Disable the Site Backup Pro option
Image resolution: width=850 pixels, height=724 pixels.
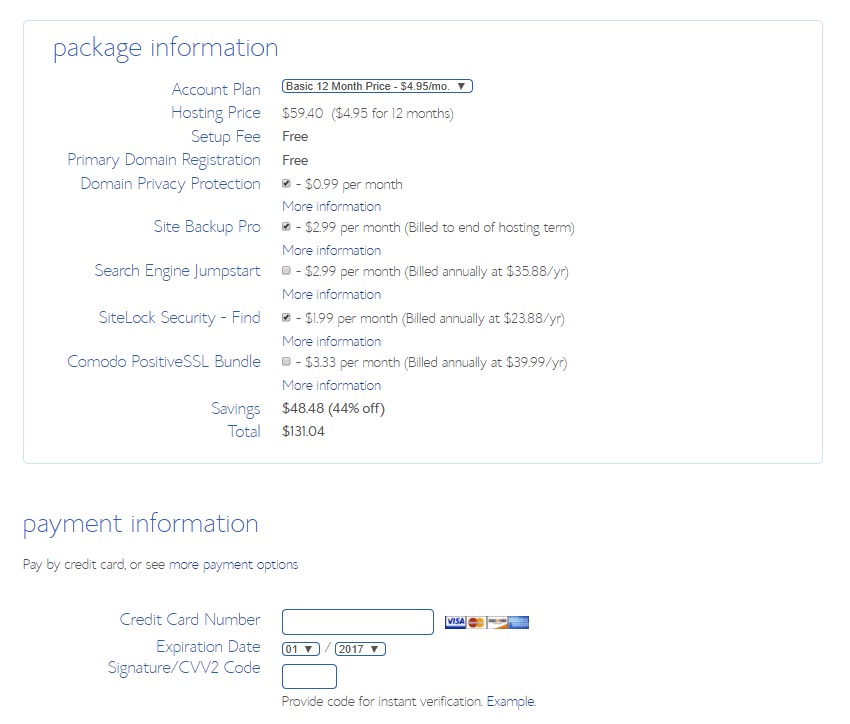(285, 228)
